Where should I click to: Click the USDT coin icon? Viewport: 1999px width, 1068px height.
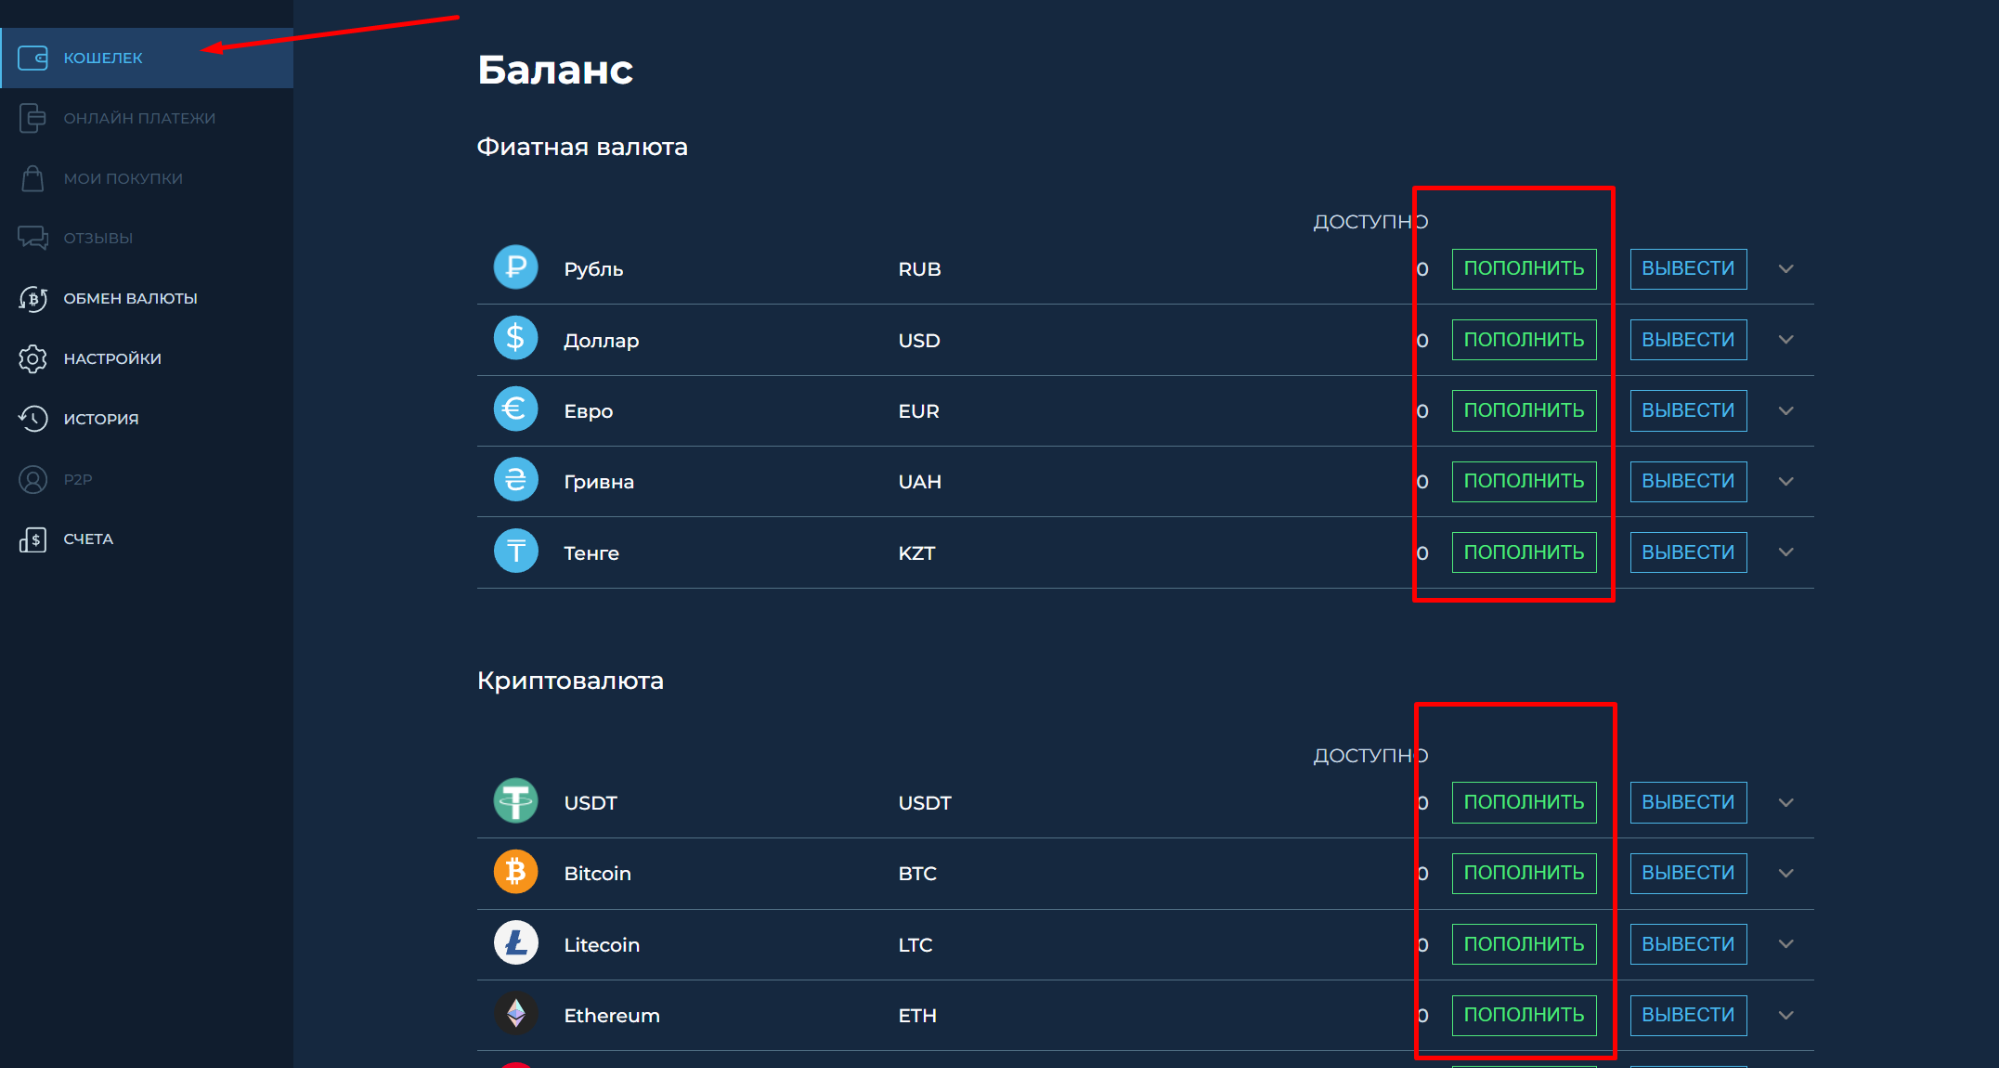pyautogui.click(x=515, y=800)
